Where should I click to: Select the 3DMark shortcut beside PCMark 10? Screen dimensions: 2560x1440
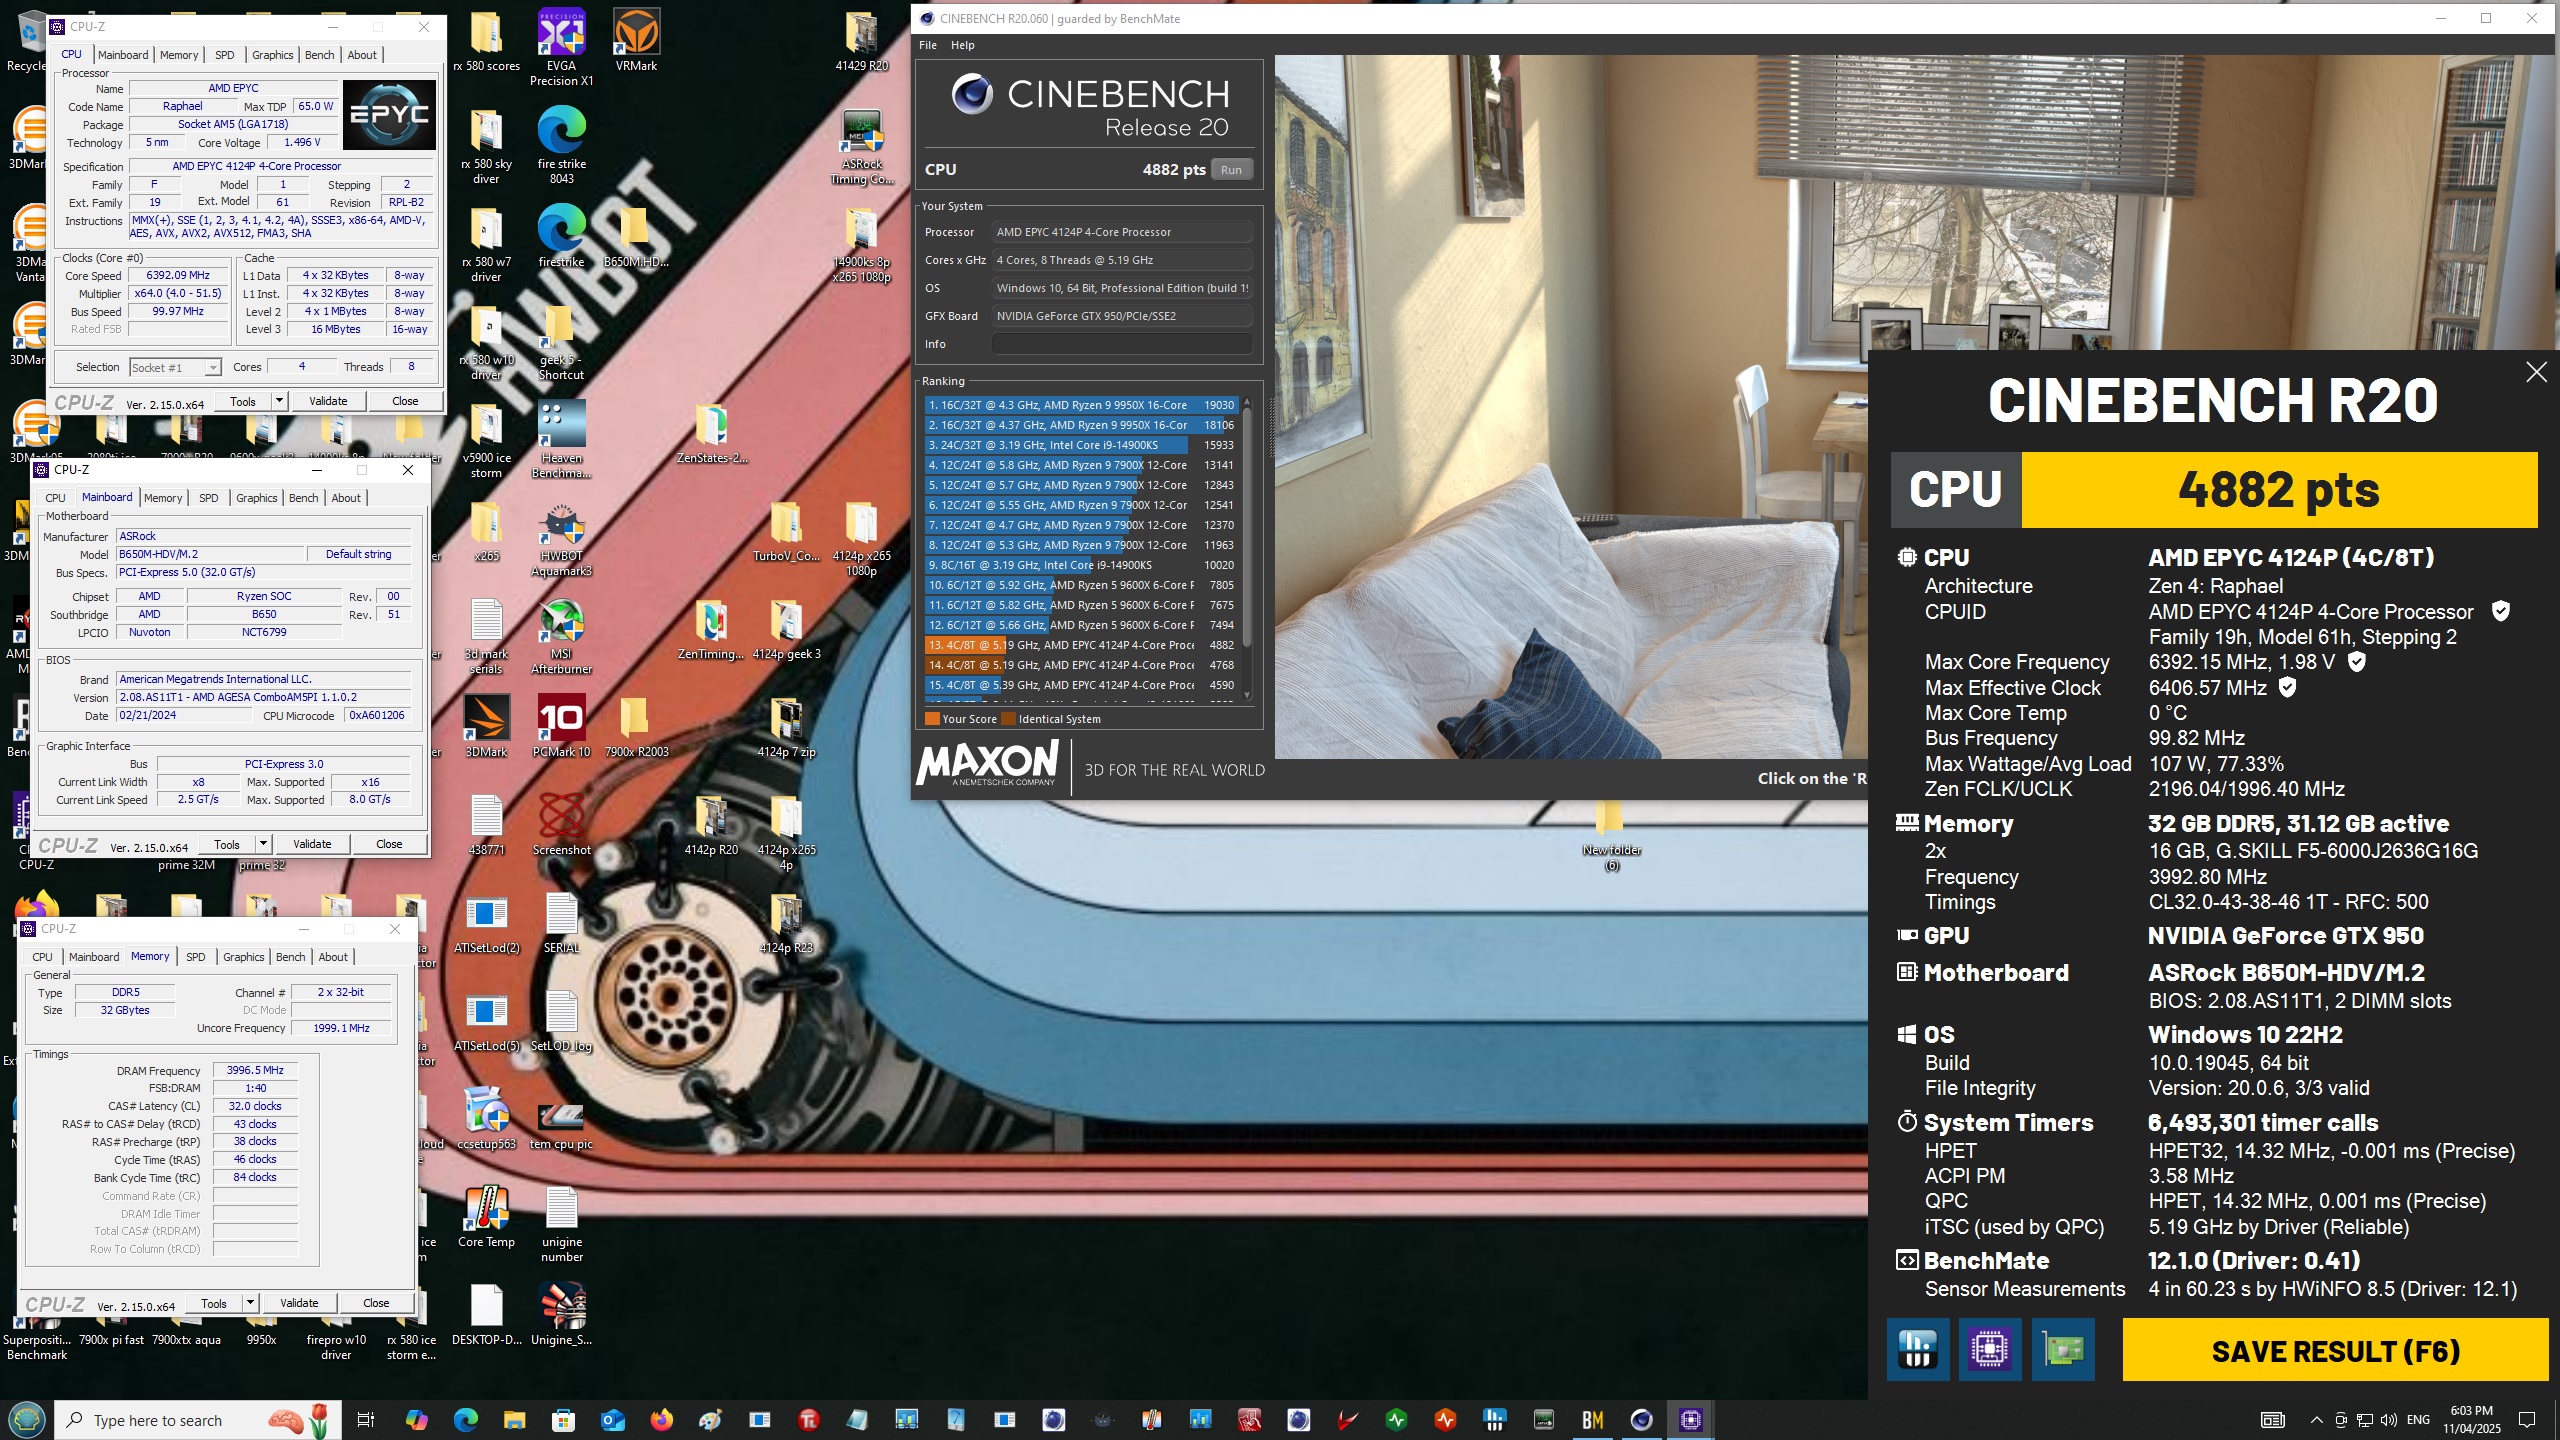coord(486,727)
